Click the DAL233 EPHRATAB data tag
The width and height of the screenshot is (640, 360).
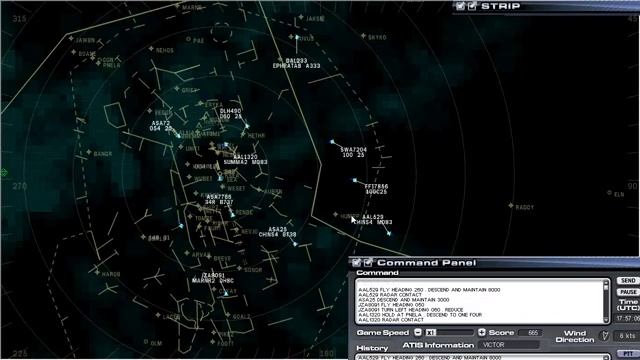(x=296, y=63)
